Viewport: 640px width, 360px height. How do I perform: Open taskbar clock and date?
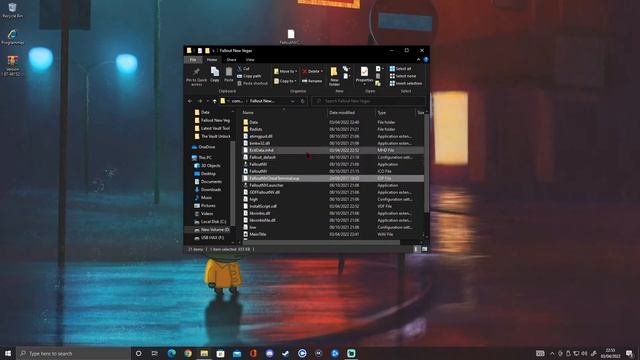[611, 353]
